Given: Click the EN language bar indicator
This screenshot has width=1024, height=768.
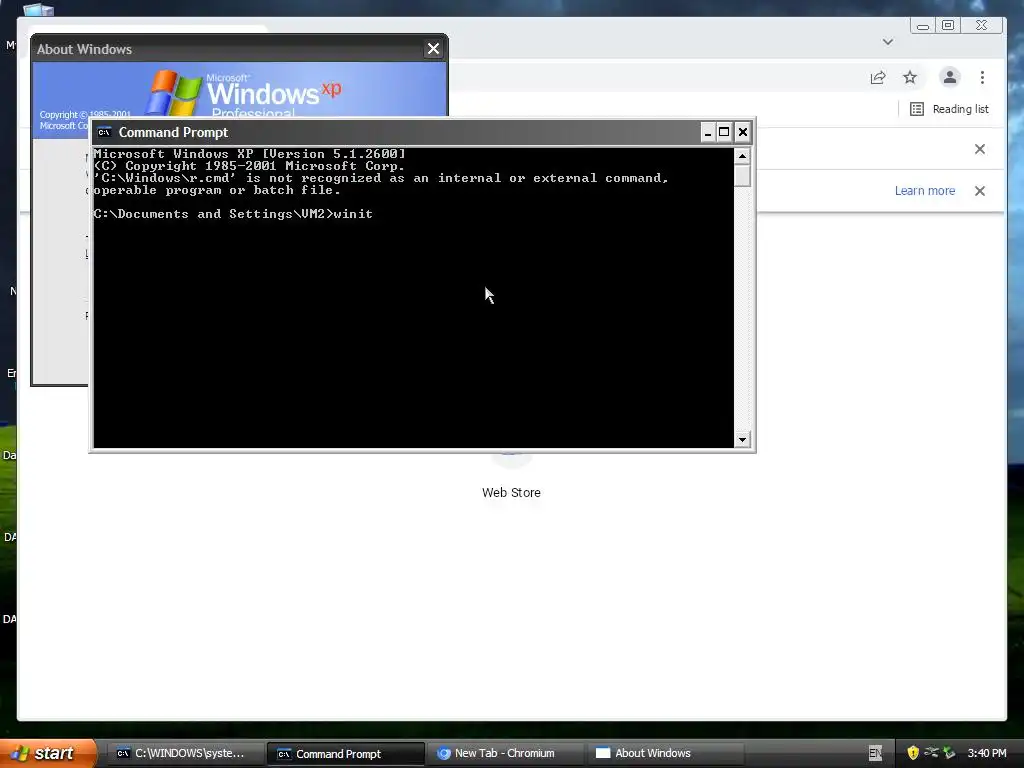Looking at the screenshot, I should [x=875, y=754].
